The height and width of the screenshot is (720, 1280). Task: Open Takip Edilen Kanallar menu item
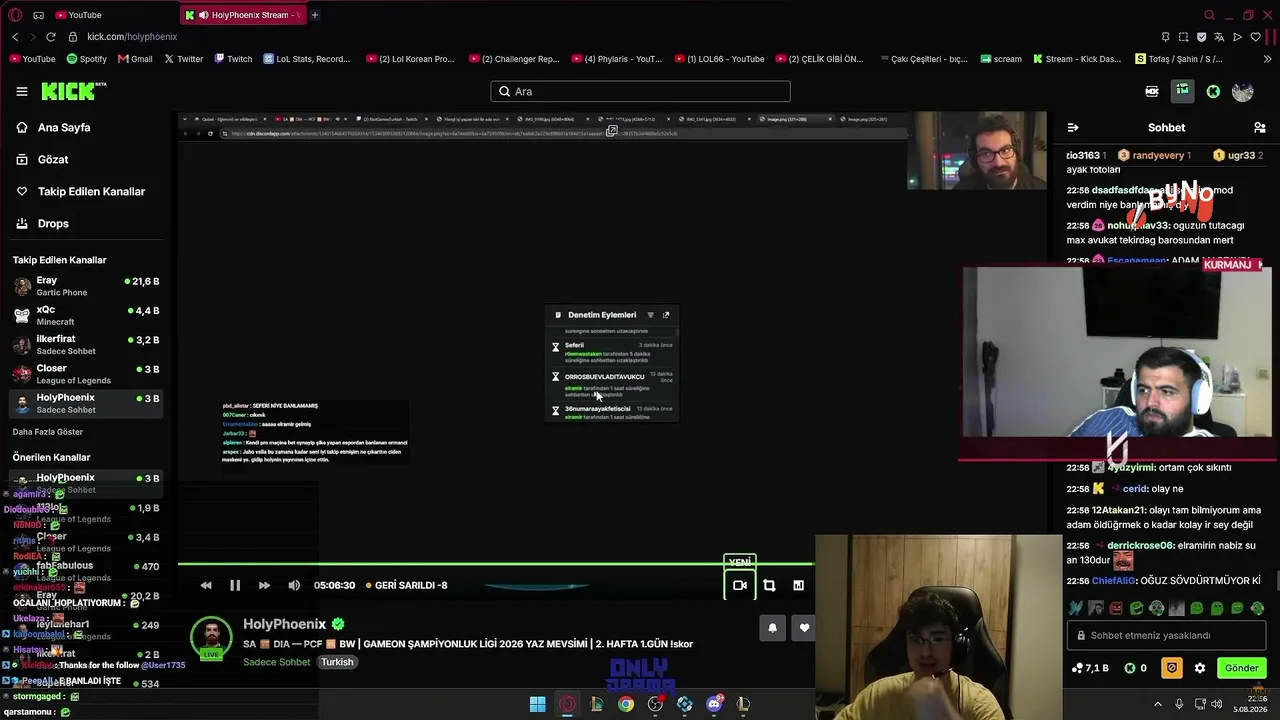pos(81,192)
